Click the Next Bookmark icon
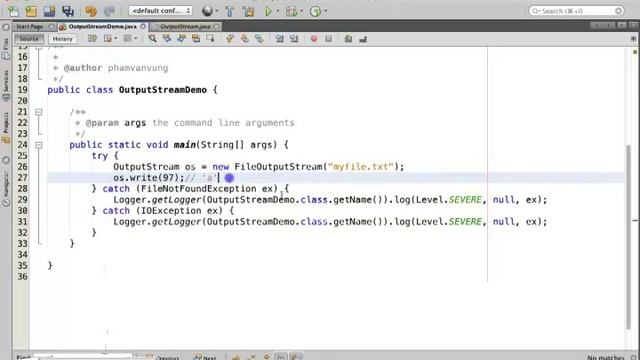This screenshot has width=640, height=360. point(244,39)
